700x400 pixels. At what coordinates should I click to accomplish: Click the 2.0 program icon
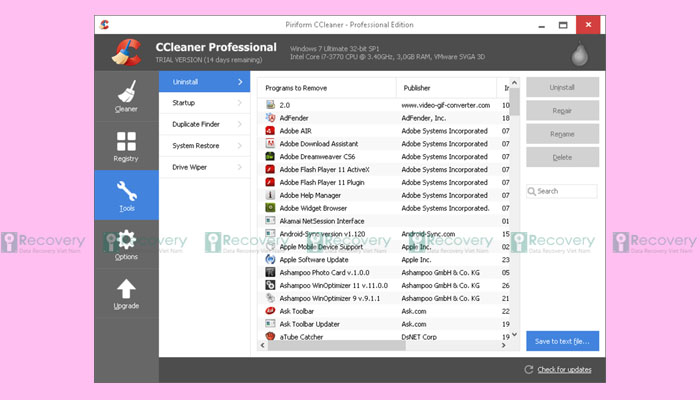coord(270,105)
